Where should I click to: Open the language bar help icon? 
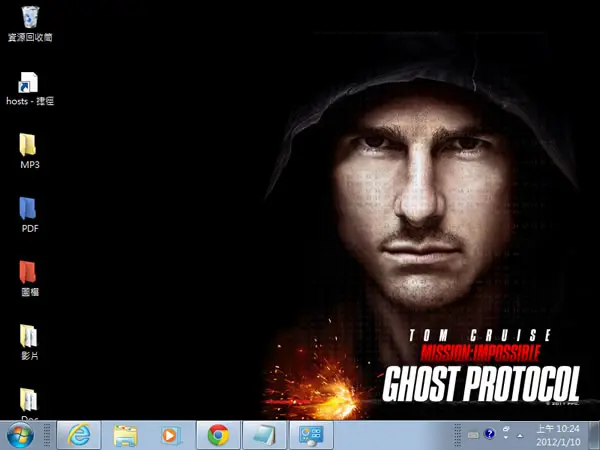(x=489, y=434)
